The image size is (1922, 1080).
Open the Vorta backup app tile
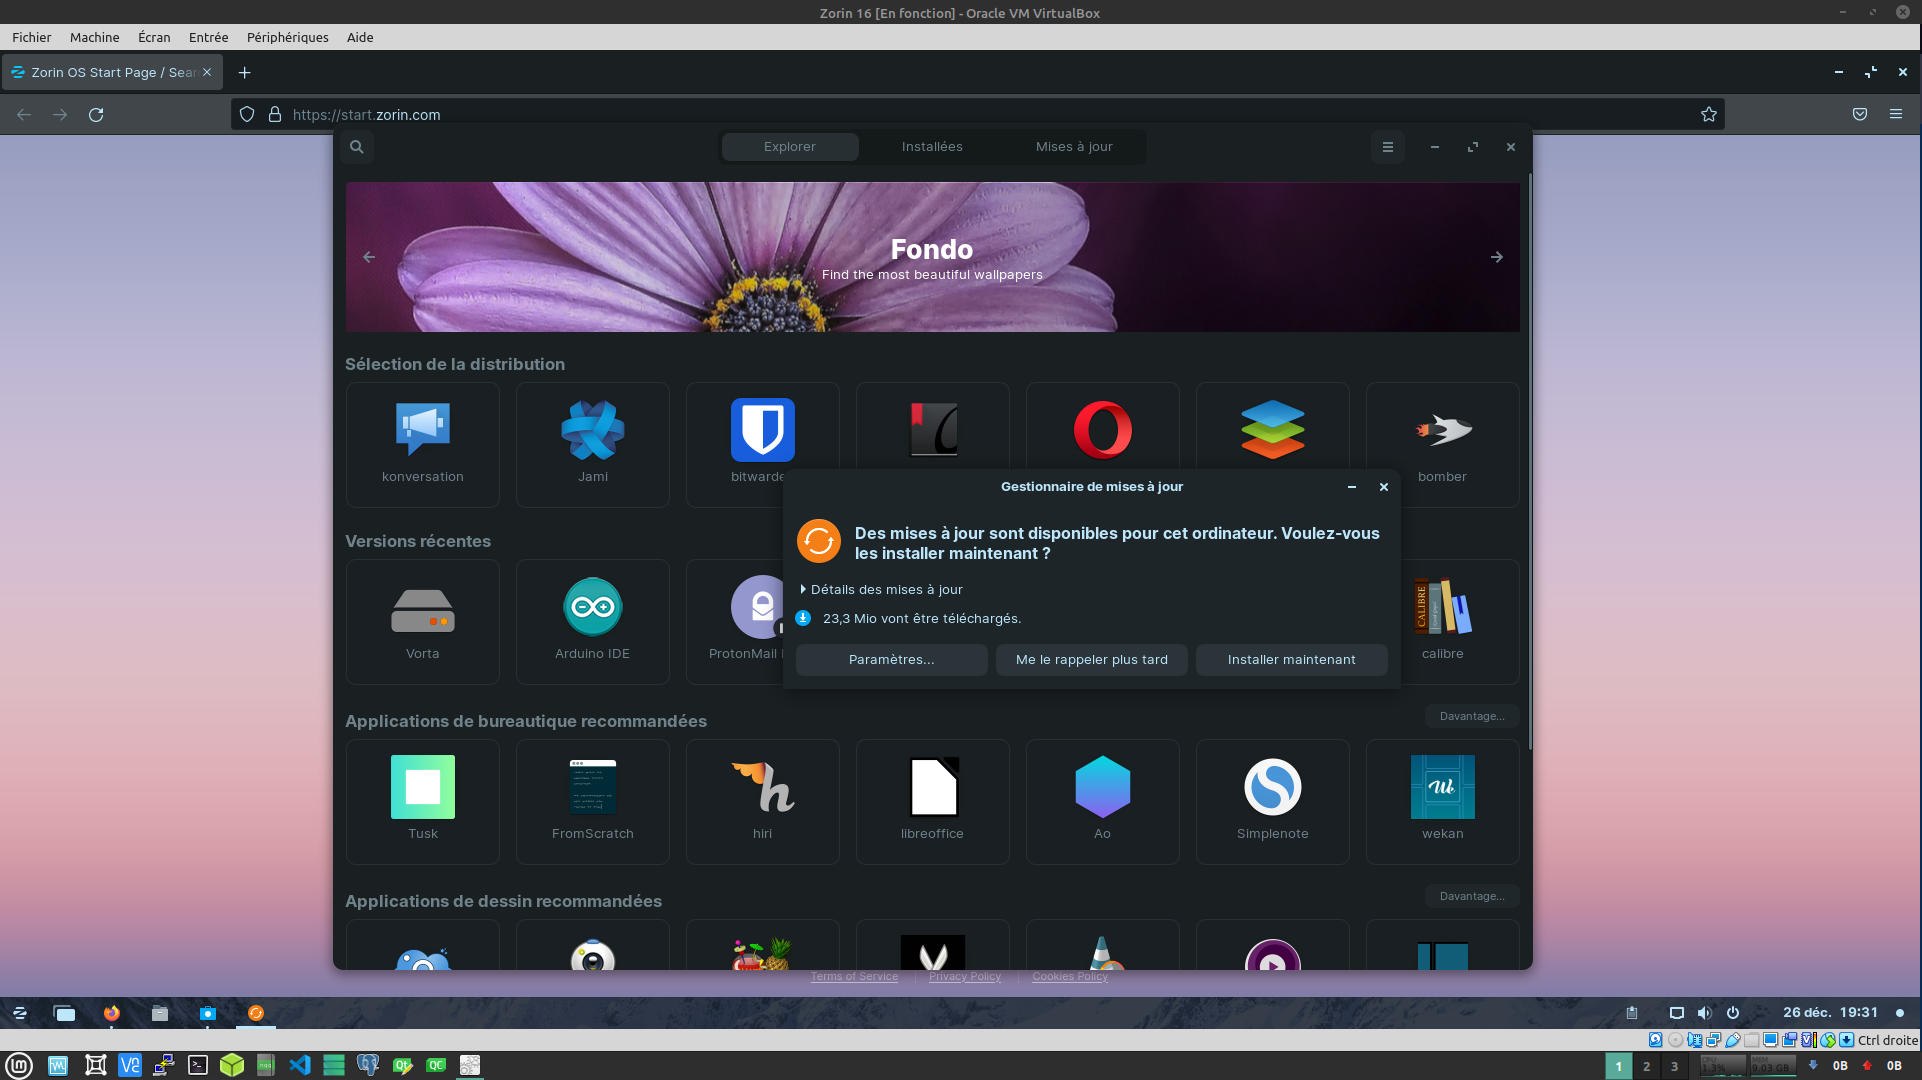pyautogui.click(x=422, y=621)
